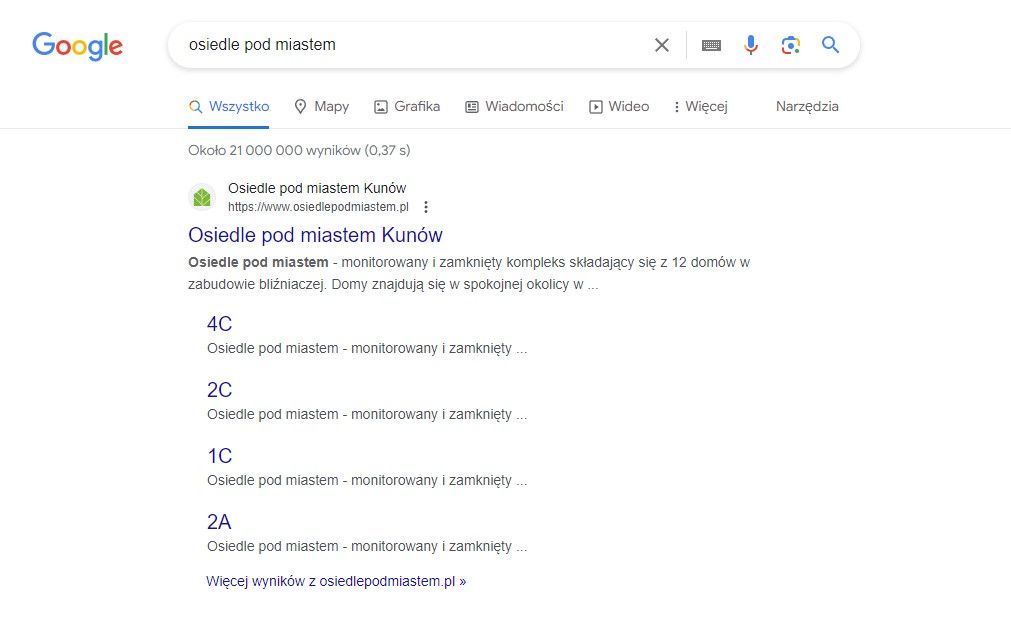Follow the 4C sitelink
This screenshot has width=1011, height=617.
click(219, 323)
